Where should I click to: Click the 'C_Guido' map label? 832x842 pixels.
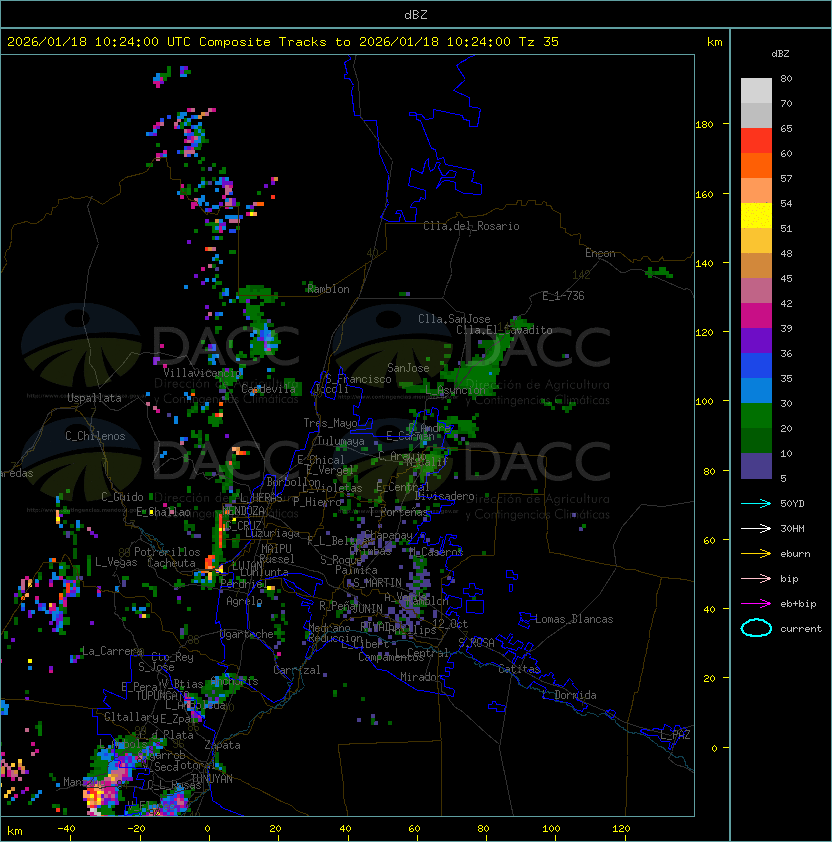pos(122,497)
